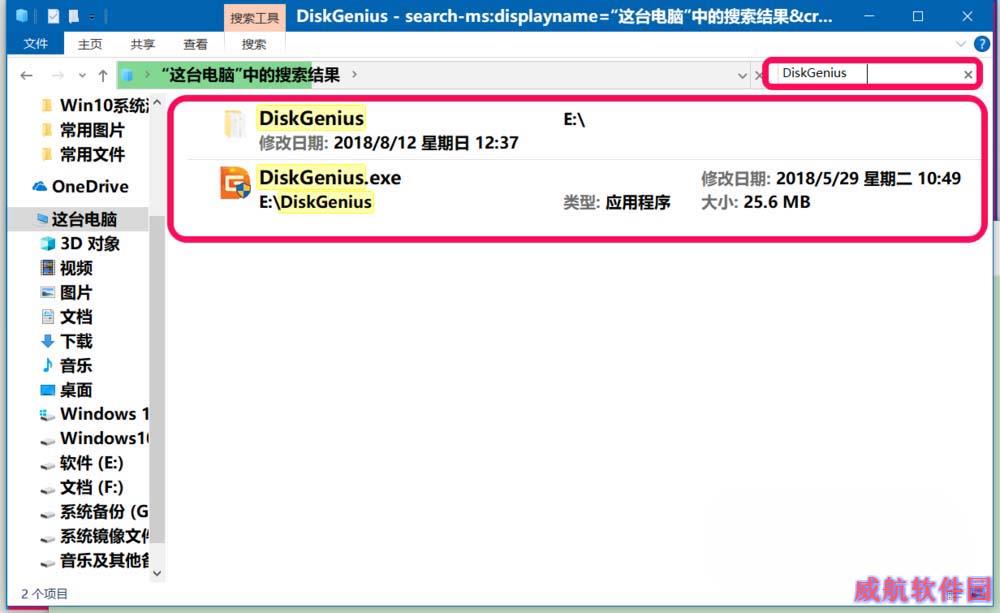Launch the DiskGenius.exe application icon
Screen dimensions: 1000x613
(235, 183)
